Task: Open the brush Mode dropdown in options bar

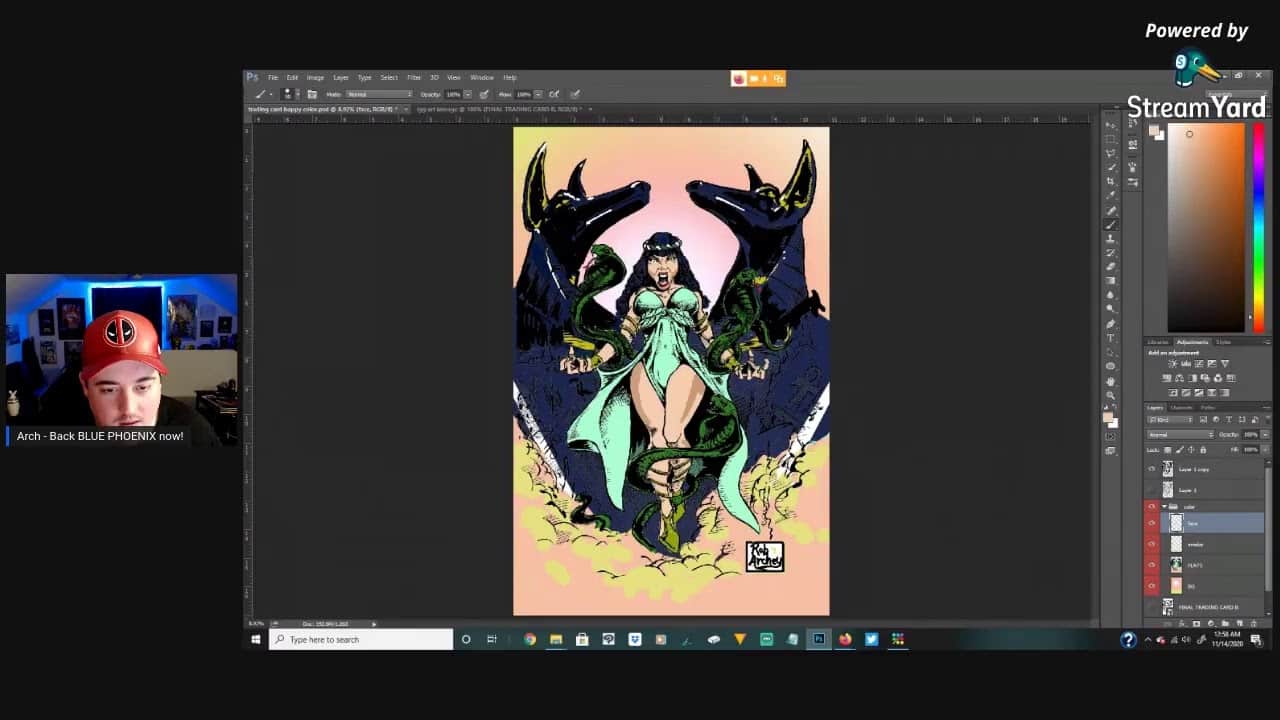Action: click(378, 94)
